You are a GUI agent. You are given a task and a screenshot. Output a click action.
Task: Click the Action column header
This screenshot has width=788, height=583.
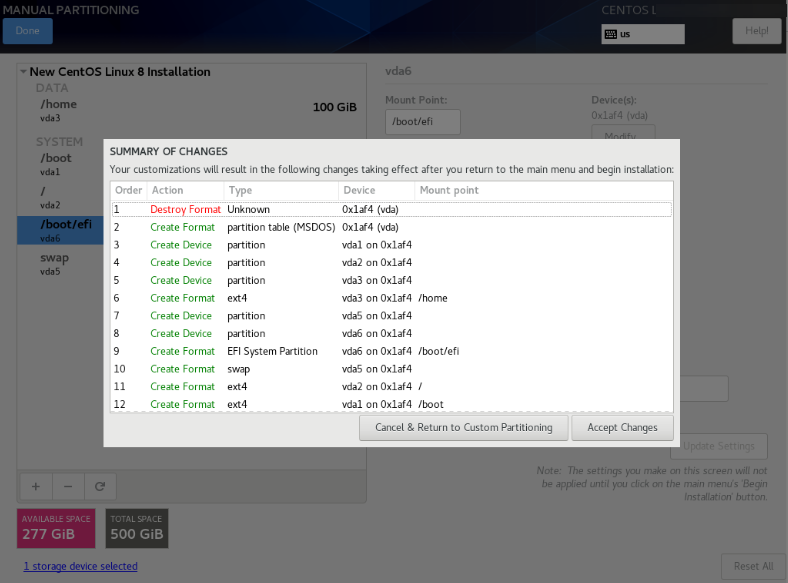point(185,190)
